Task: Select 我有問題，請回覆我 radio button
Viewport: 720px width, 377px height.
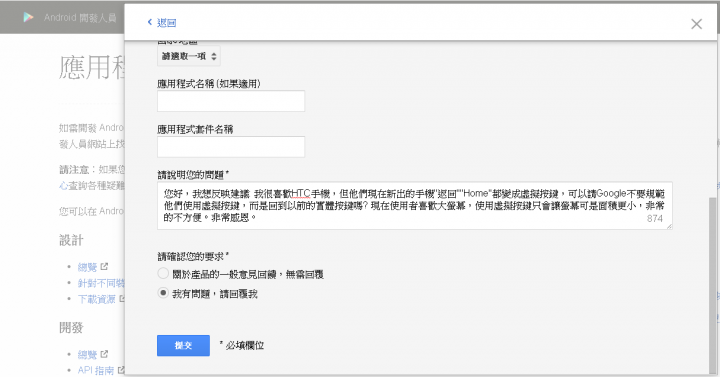Action: click(163, 293)
